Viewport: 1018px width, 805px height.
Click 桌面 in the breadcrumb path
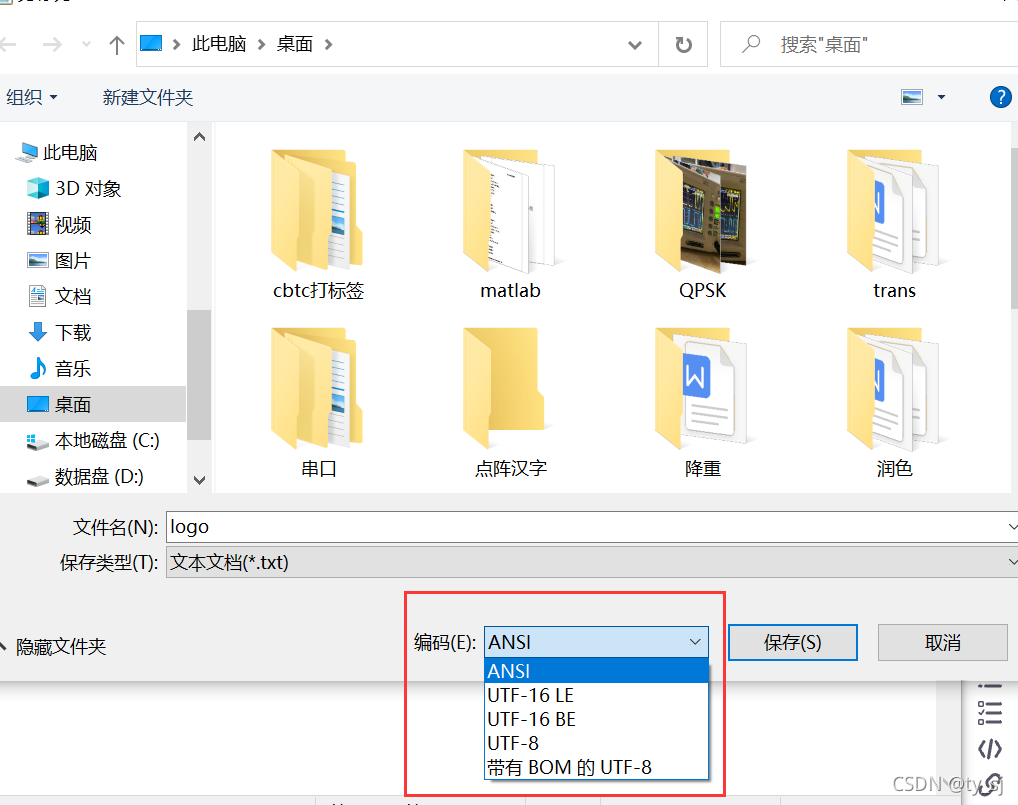pos(294,43)
